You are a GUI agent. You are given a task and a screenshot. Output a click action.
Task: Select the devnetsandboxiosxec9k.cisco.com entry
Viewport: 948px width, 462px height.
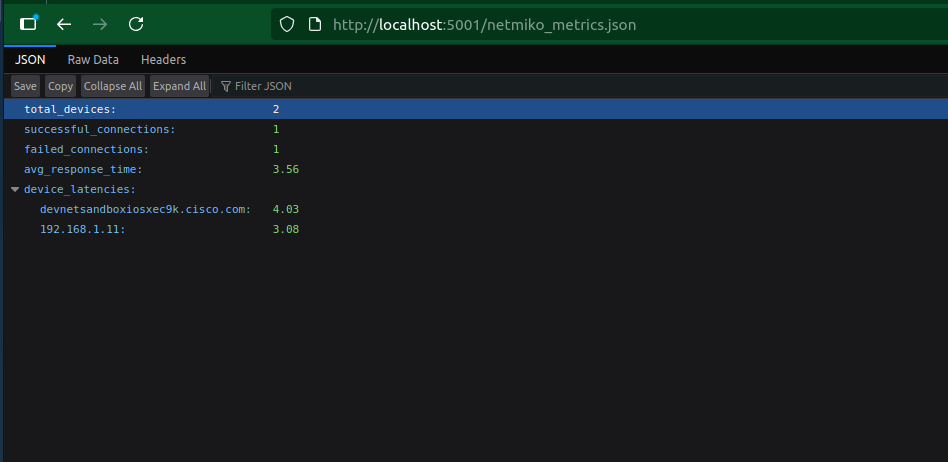(145, 209)
